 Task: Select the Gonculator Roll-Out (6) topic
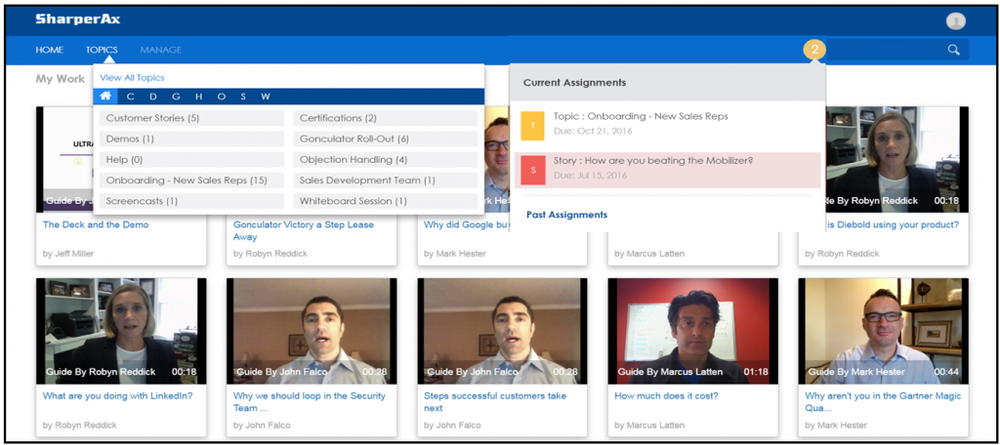pos(385,139)
